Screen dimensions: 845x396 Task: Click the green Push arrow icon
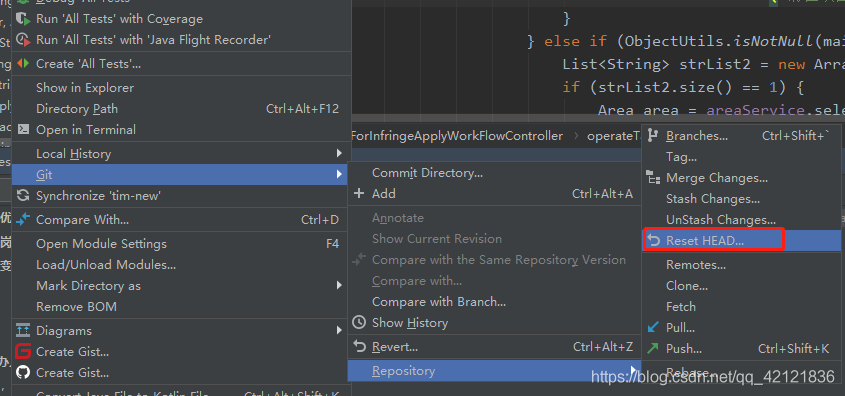click(654, 349)
